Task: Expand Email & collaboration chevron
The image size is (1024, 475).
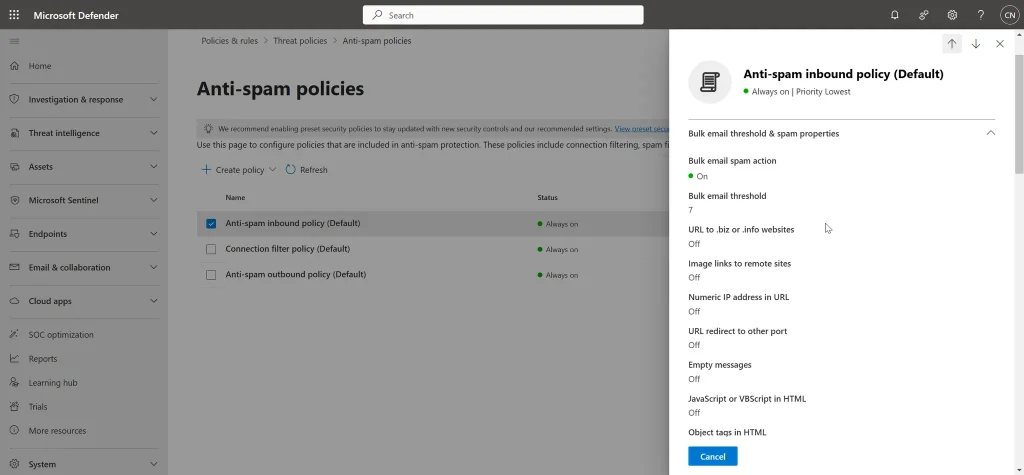Action: (153, 267)
